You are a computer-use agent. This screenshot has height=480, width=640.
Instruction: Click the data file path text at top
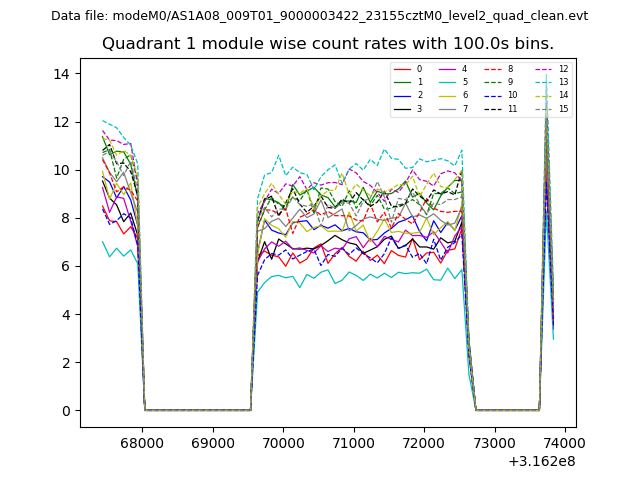[319, 16]
